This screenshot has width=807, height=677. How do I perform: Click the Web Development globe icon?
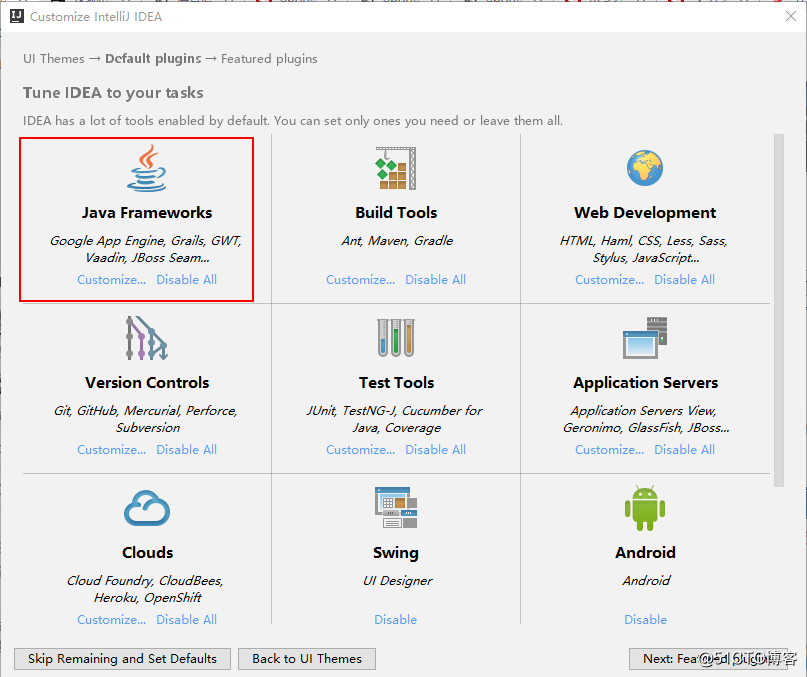coord(645,168)
